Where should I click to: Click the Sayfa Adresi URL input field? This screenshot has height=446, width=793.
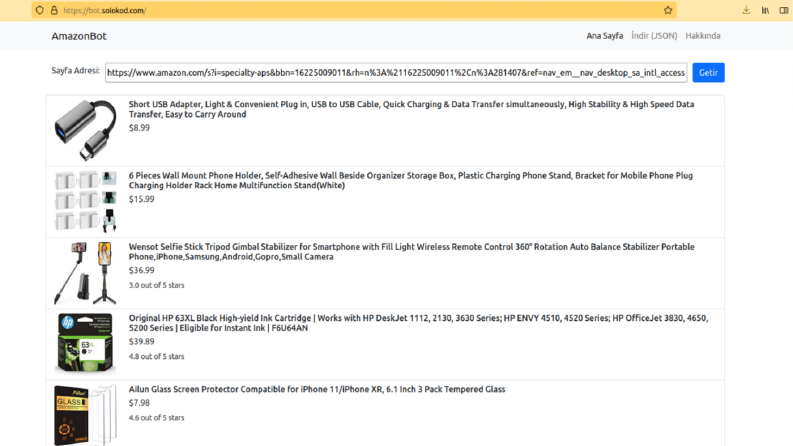(x=396, y=72)
